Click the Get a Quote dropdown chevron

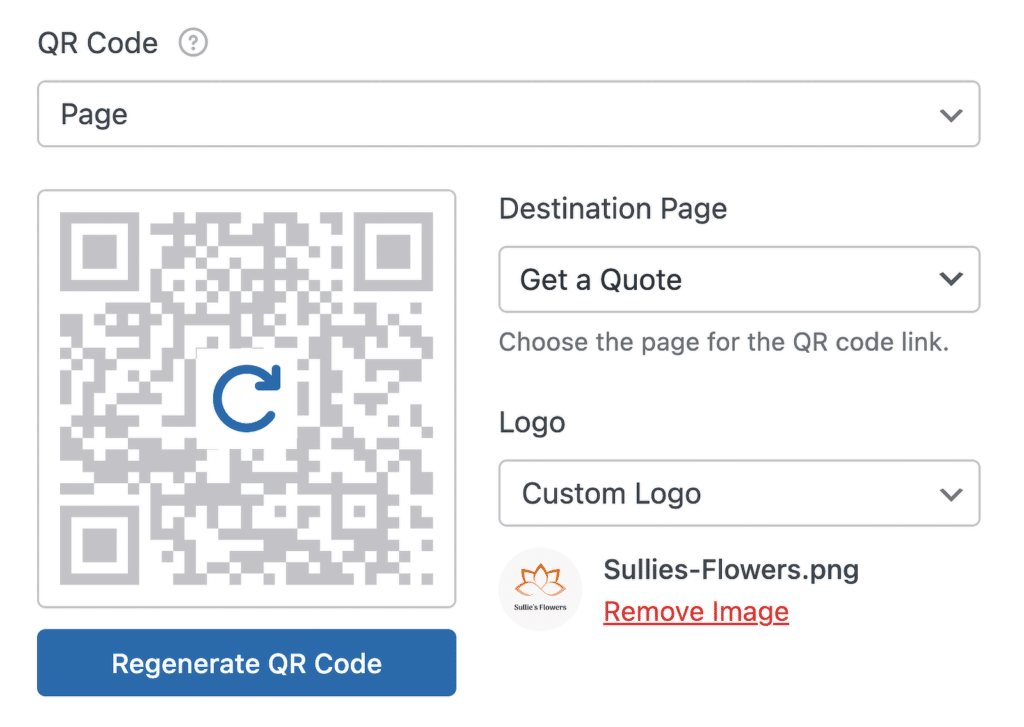coord(951,280)
